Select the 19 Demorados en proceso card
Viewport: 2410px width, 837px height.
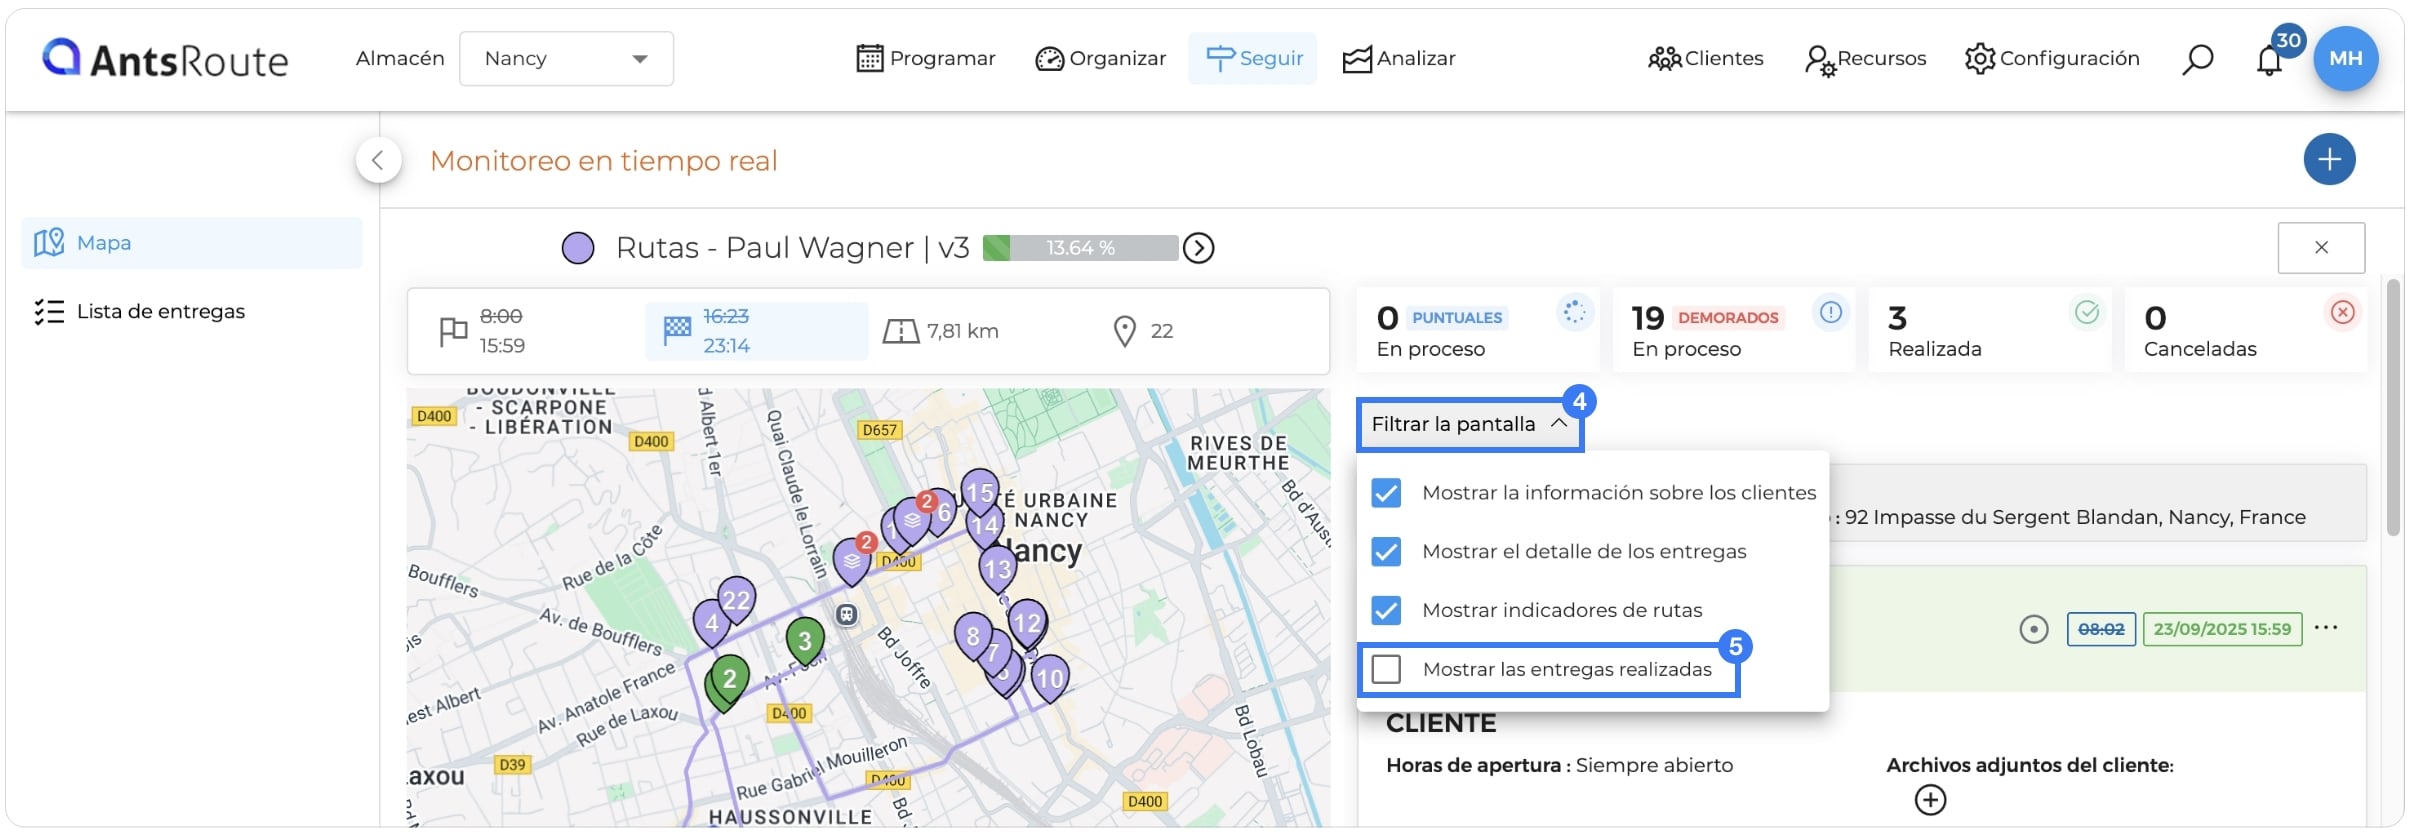click(x=1734, y=331)
